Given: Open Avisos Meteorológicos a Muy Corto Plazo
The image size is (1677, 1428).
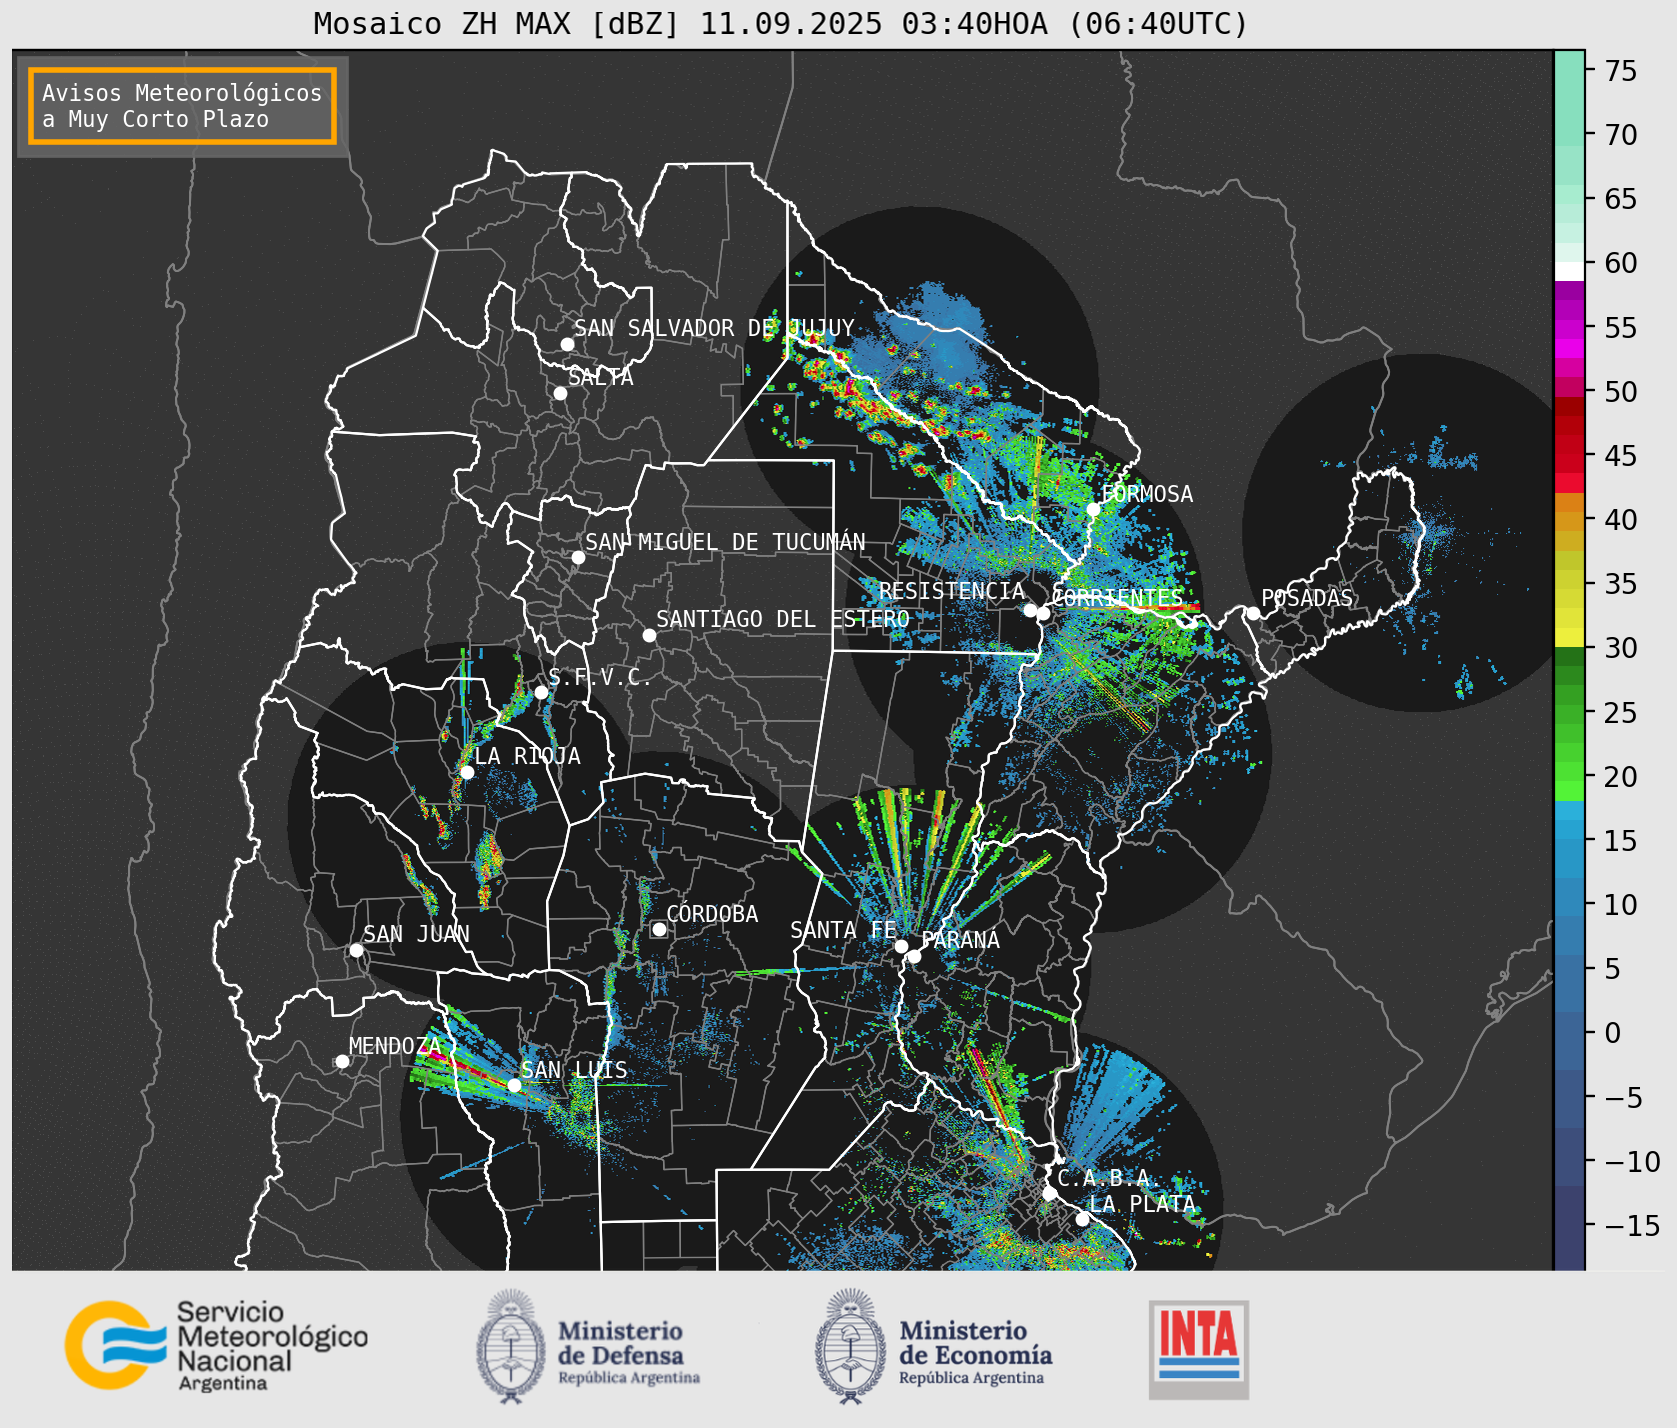Looking at the screenshot, I should 182,106.
